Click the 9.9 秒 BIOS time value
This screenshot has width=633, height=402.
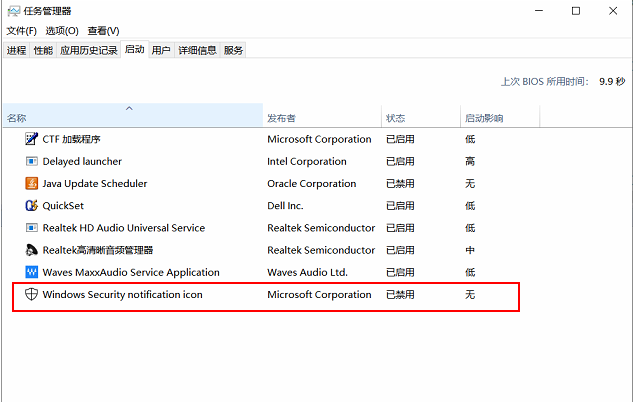612,82
